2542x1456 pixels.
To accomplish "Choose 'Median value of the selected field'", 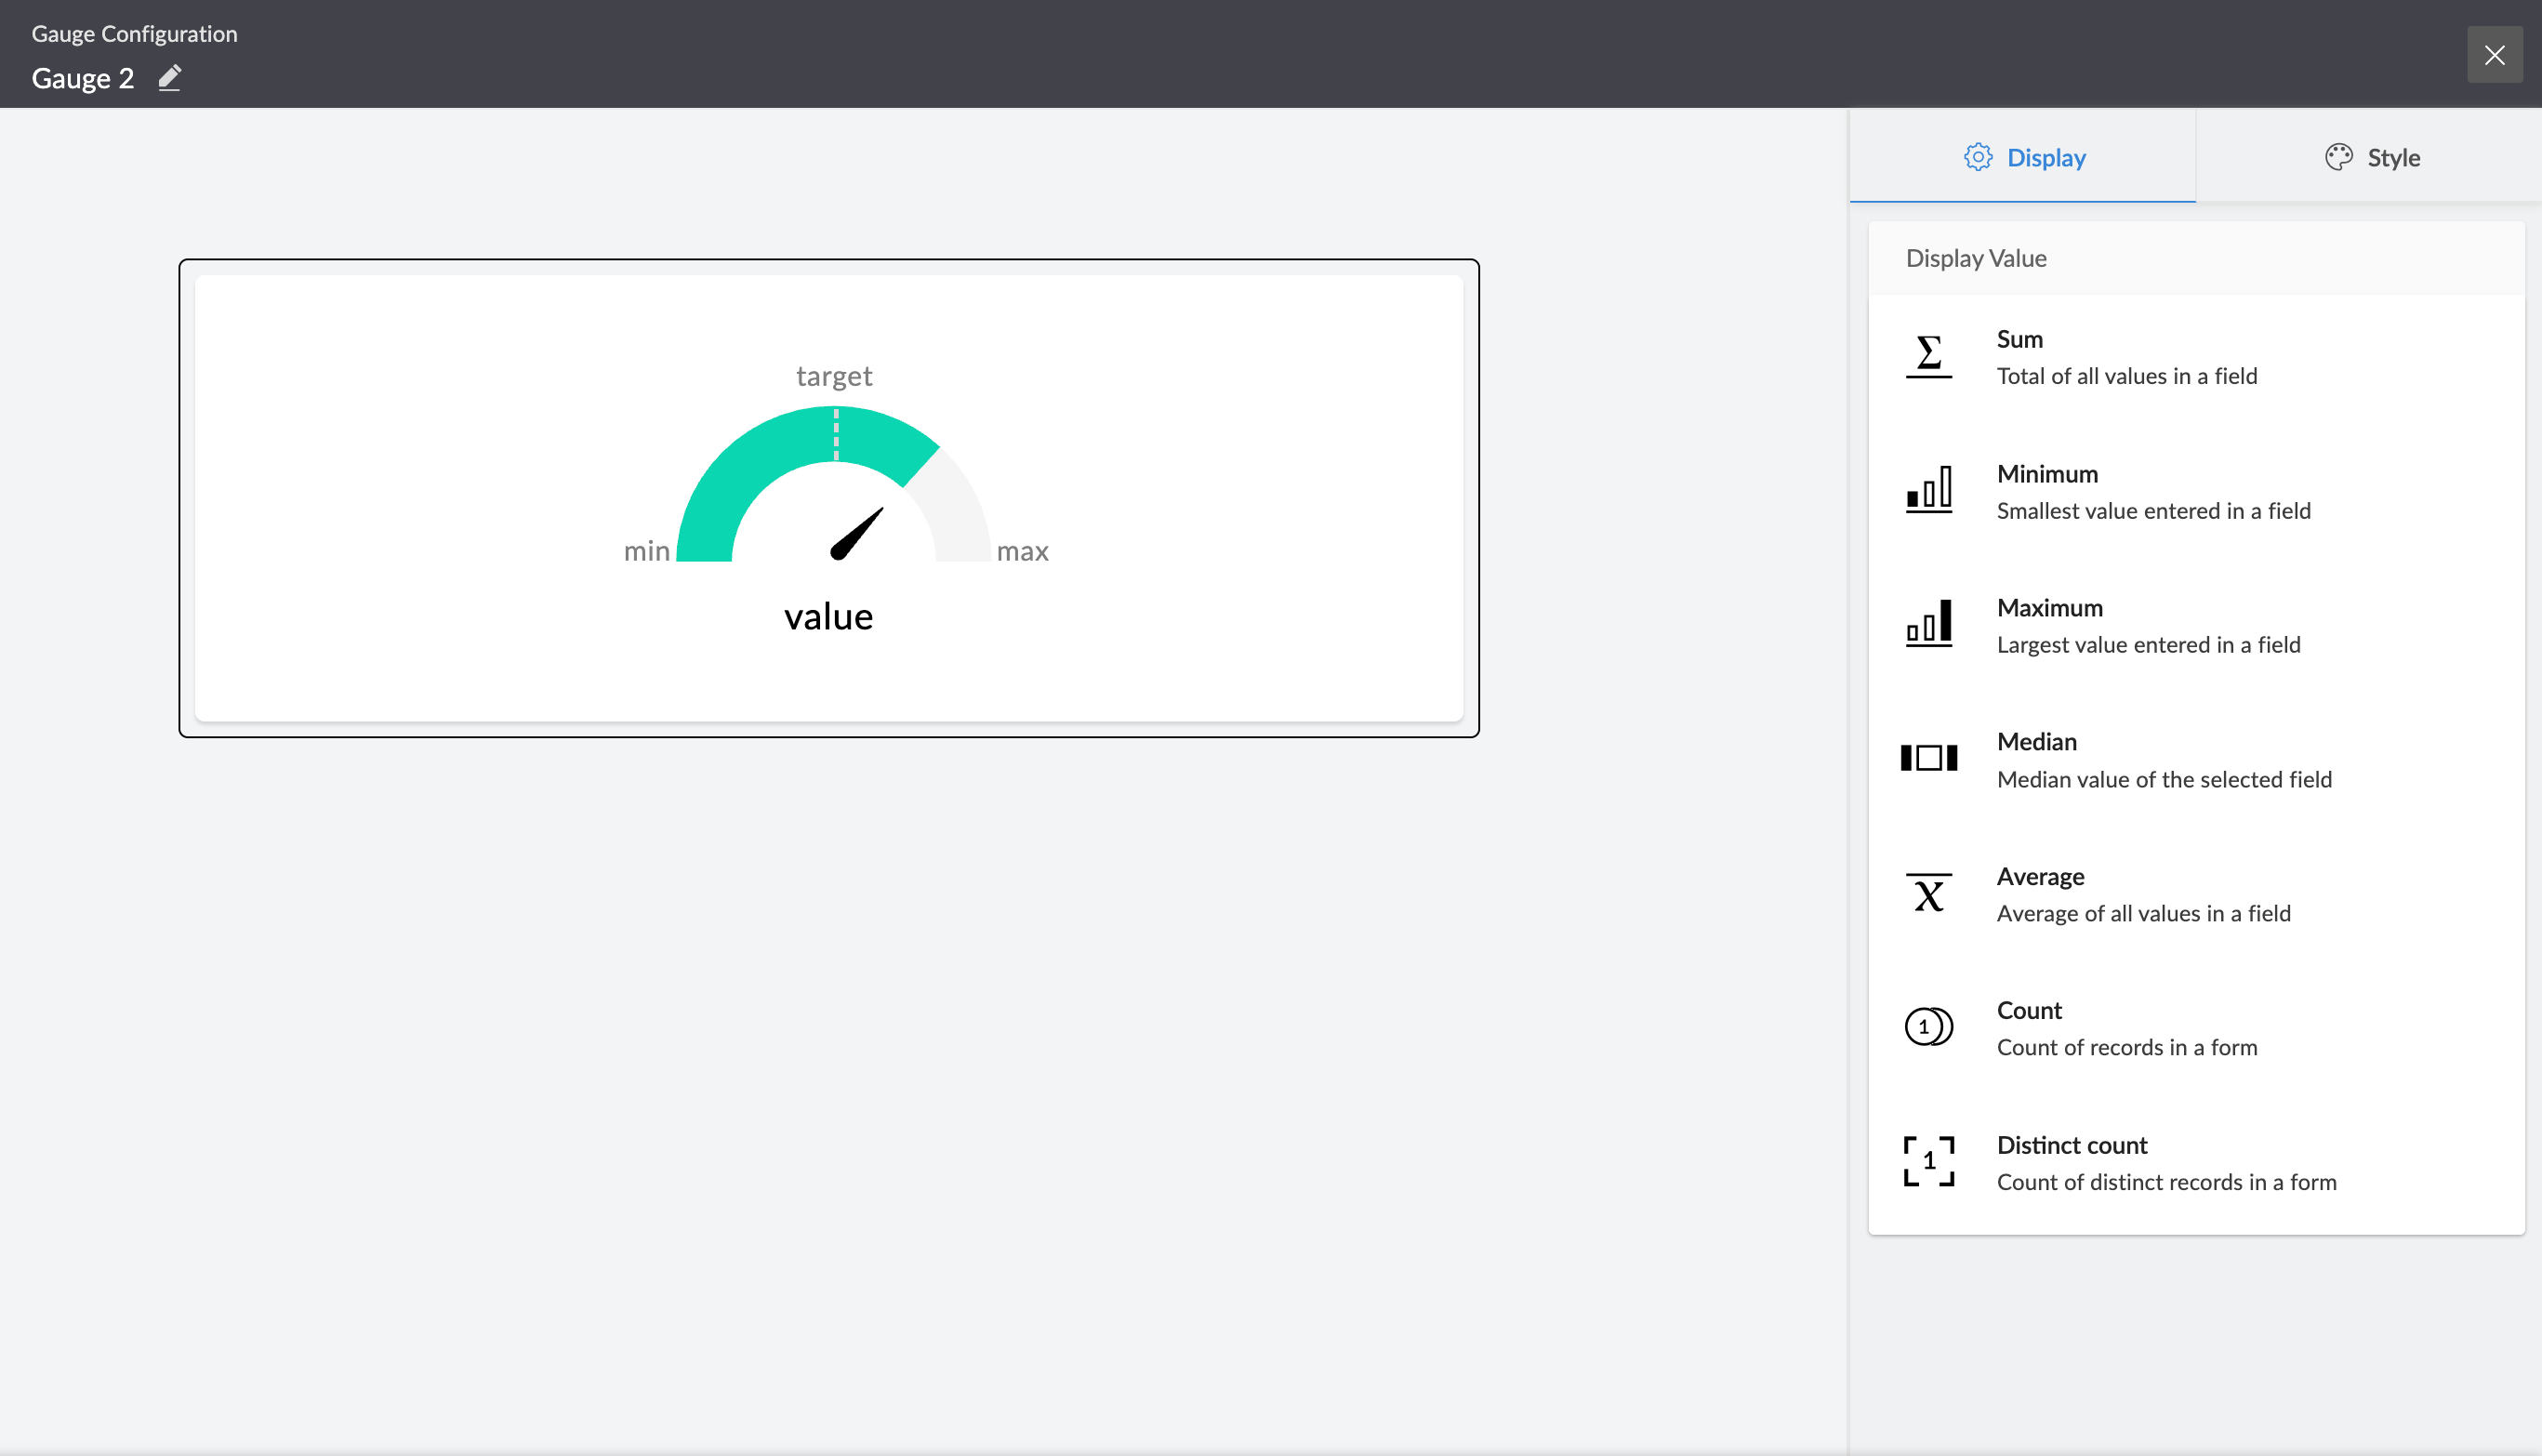I will pyautogui.click(x=2163, y=779).
